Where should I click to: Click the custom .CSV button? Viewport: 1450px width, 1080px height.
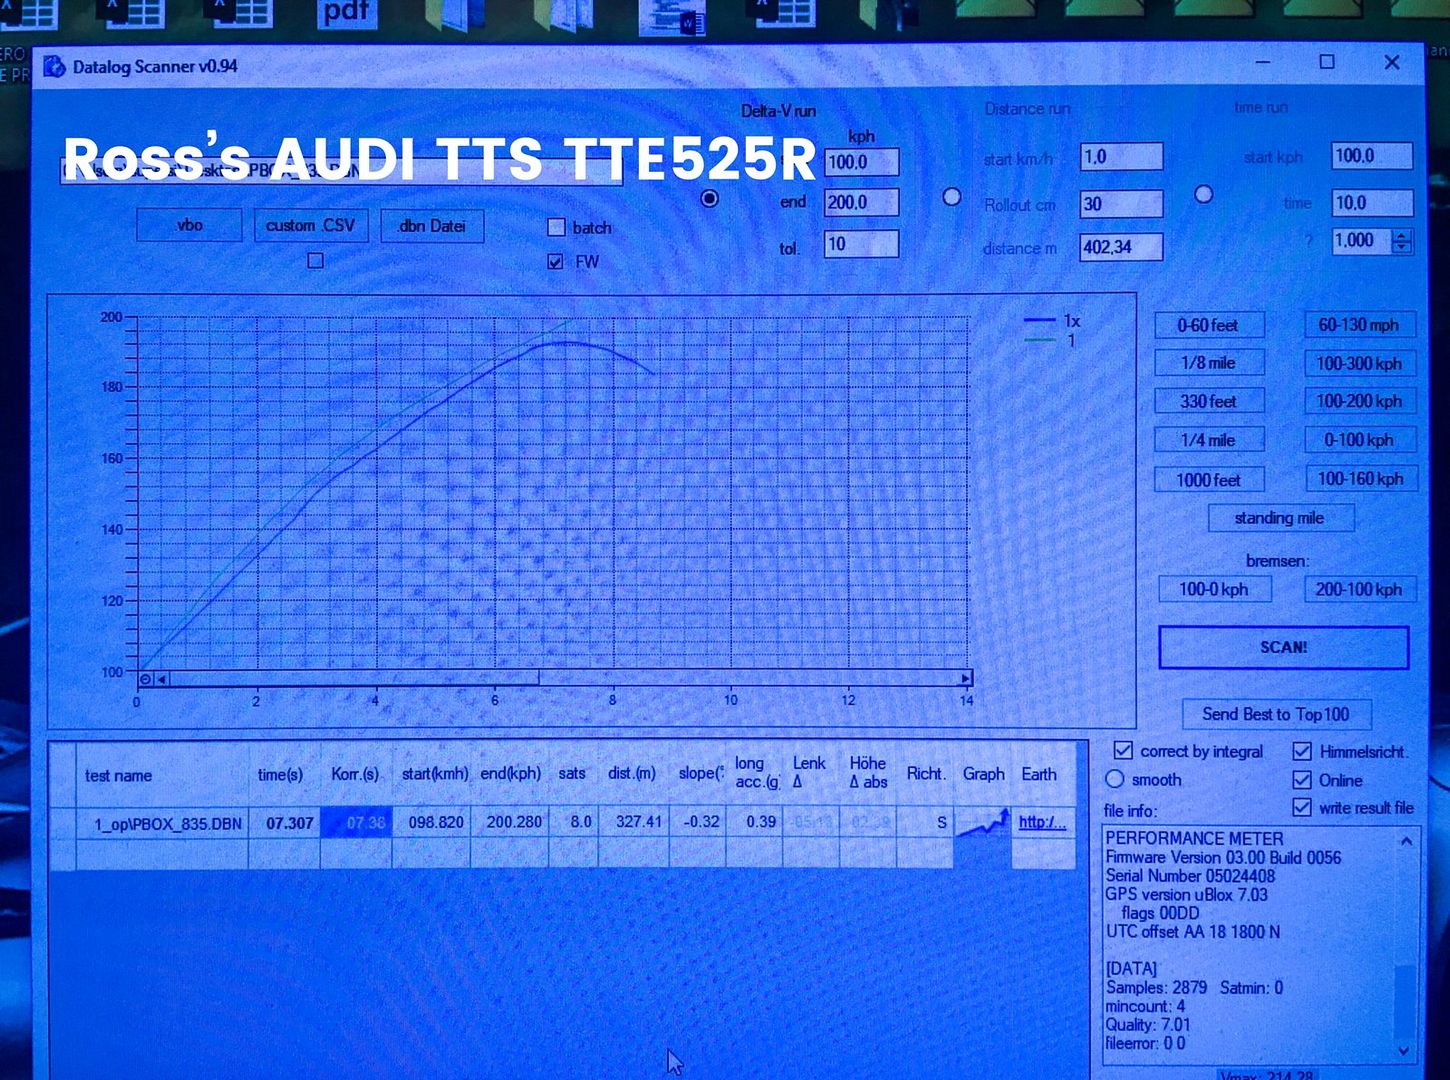coord(310,225)
